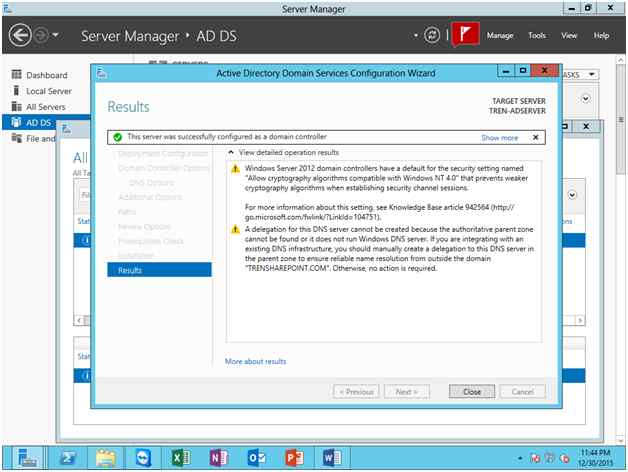Show hidden system tray icons

[520, 458]
